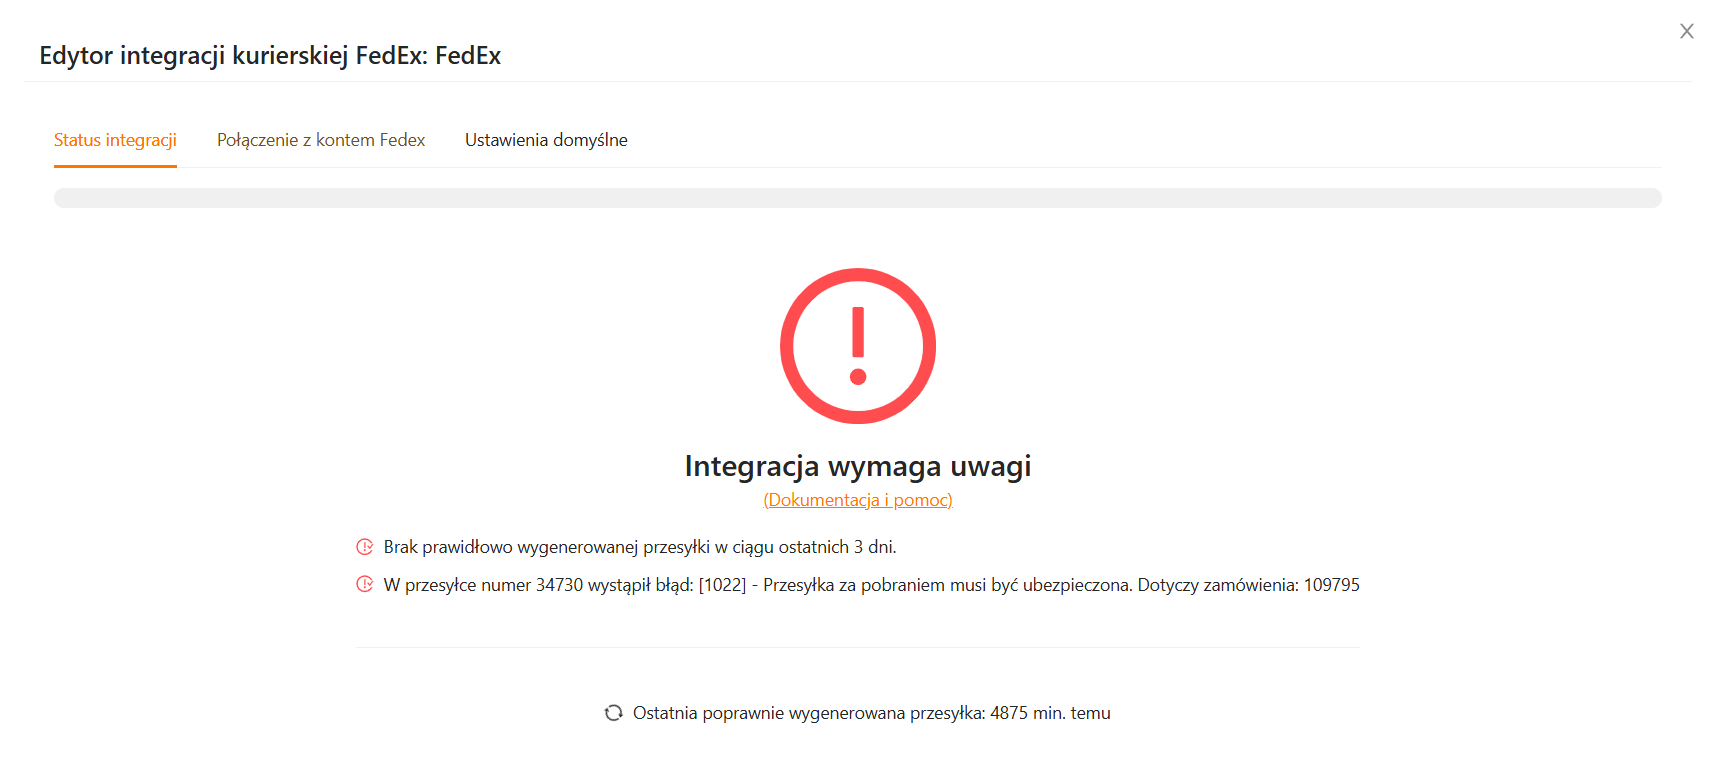
Task: Open the Dokumentacja i pomoc link
Action: point(857,500)
